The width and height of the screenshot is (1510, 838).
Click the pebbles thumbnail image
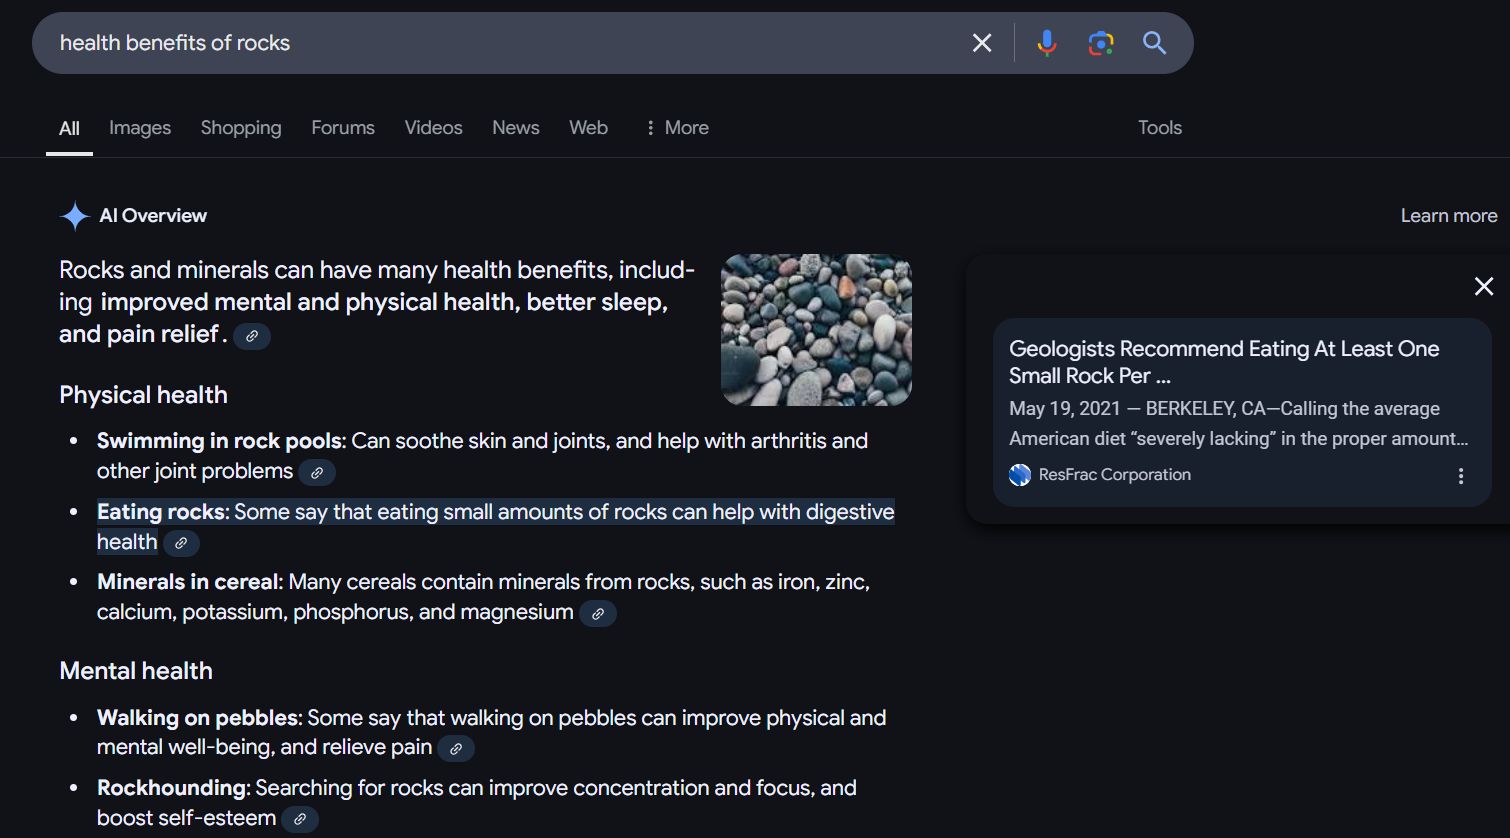click(816, 330)
